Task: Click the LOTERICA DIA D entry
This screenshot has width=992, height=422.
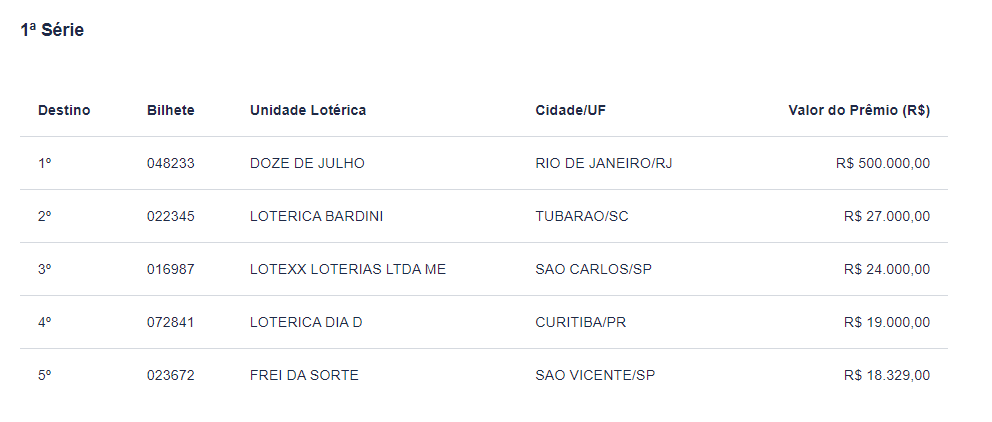Action: pos(306,323)
